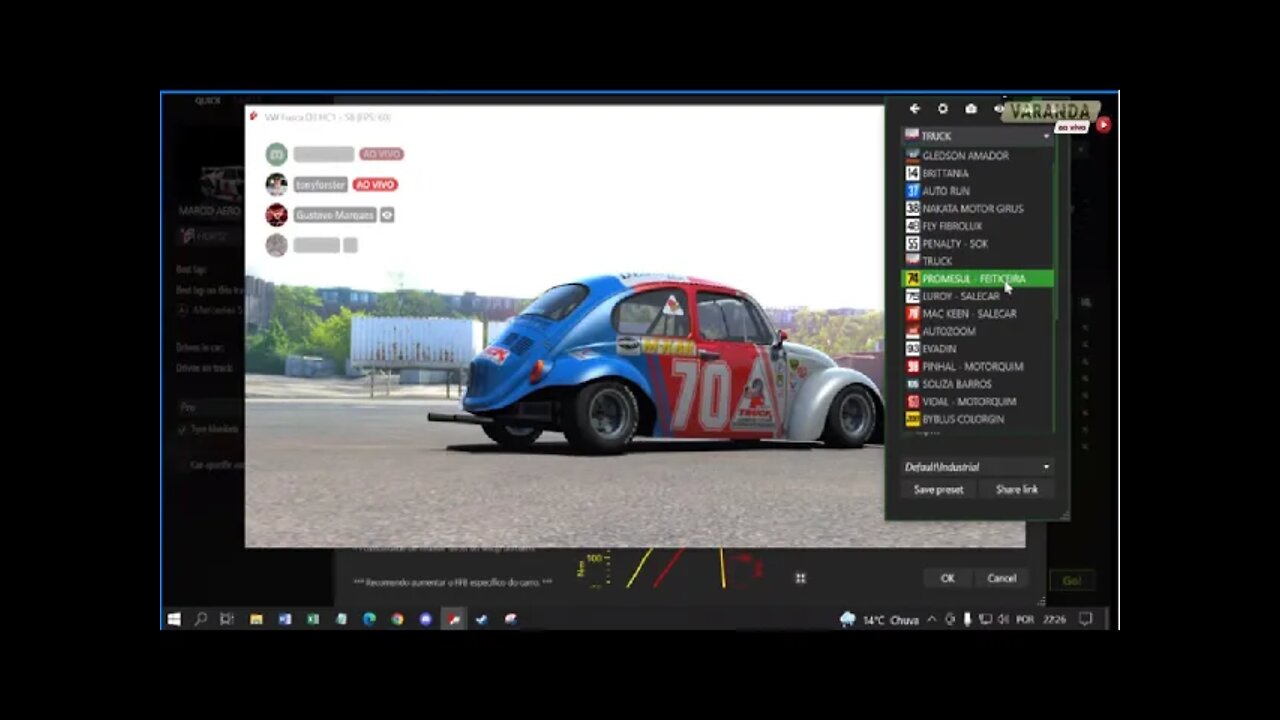1280x720 pixels.
Task: Open notification center icon
Action: [1086, 620]
